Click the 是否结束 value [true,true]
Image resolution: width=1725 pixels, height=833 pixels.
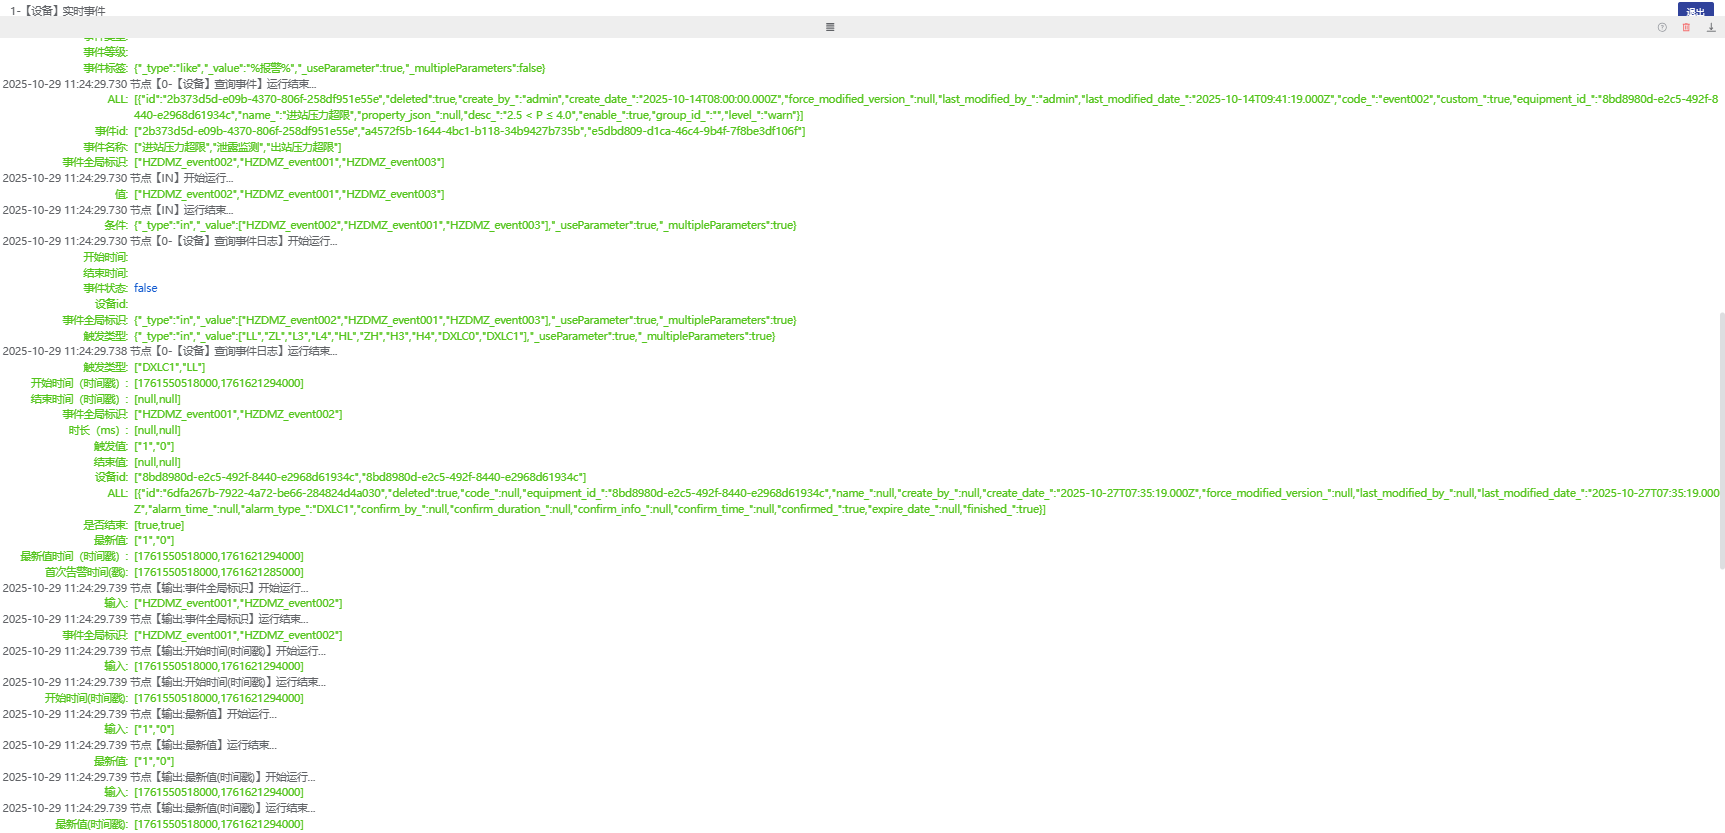coord(159,525)
